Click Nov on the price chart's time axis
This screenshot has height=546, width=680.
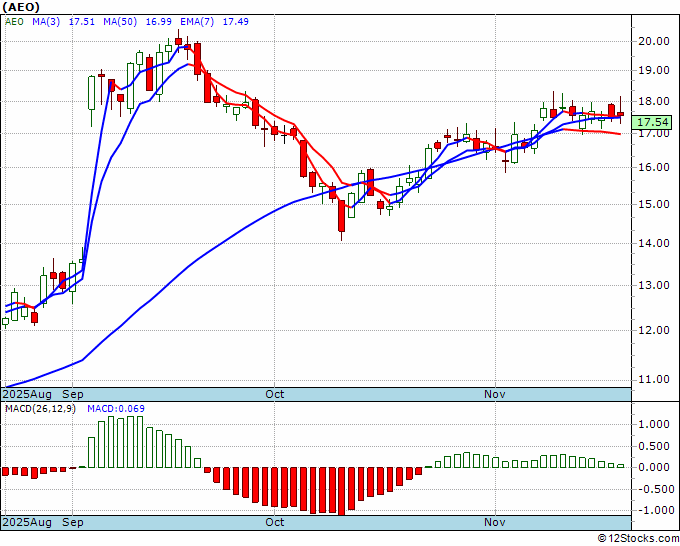(495, 394)
